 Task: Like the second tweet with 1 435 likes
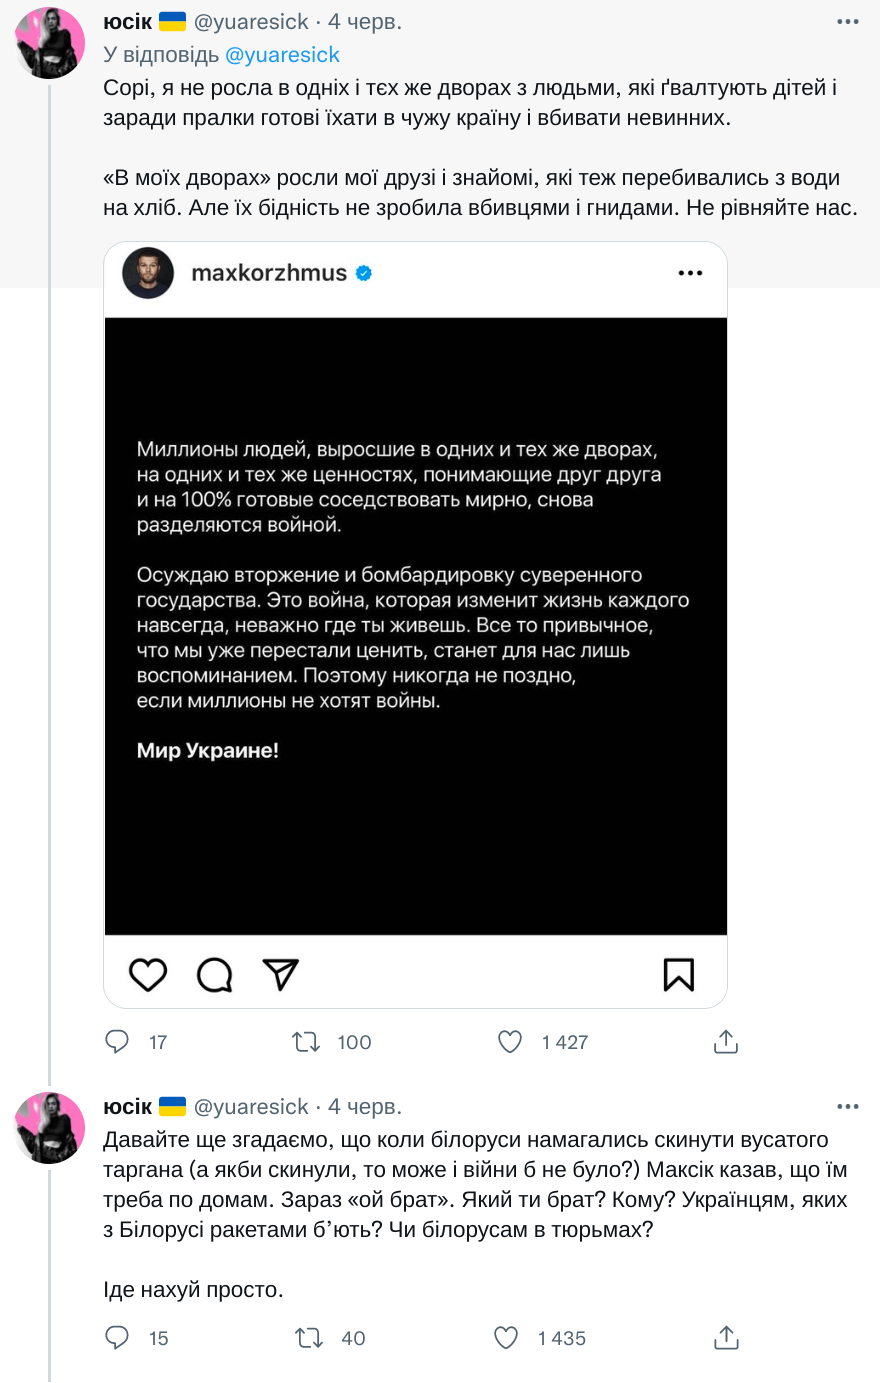(x=507, y=1338)
